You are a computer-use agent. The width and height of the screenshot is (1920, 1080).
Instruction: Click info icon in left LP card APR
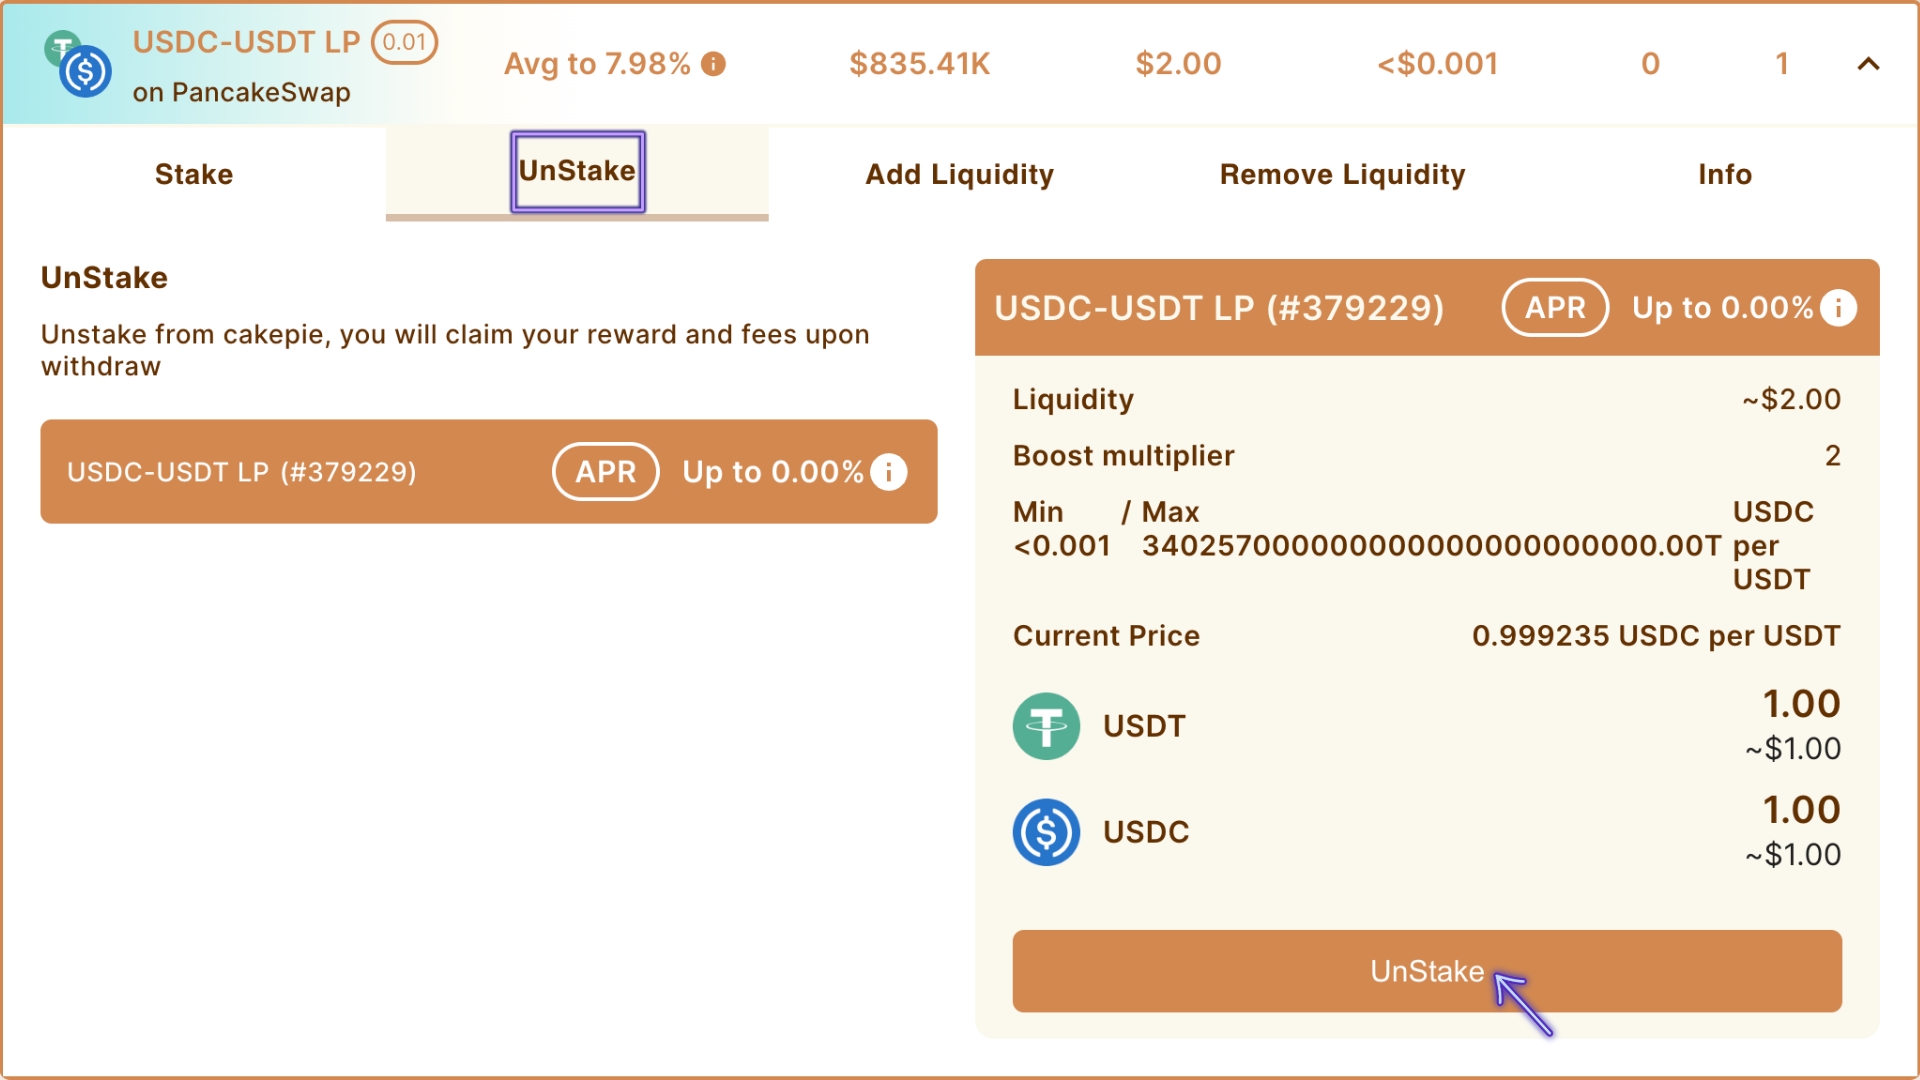(x=888, y=472)
